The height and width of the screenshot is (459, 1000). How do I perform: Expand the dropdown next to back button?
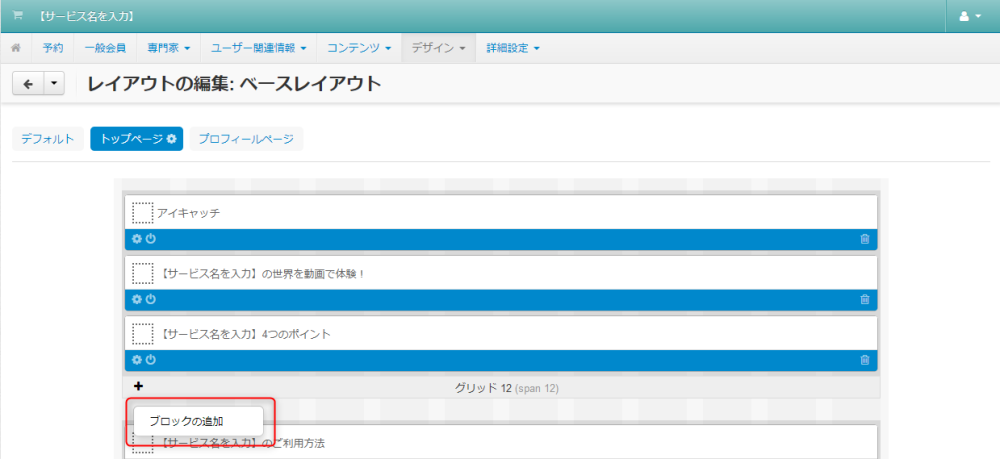[54, 84]
